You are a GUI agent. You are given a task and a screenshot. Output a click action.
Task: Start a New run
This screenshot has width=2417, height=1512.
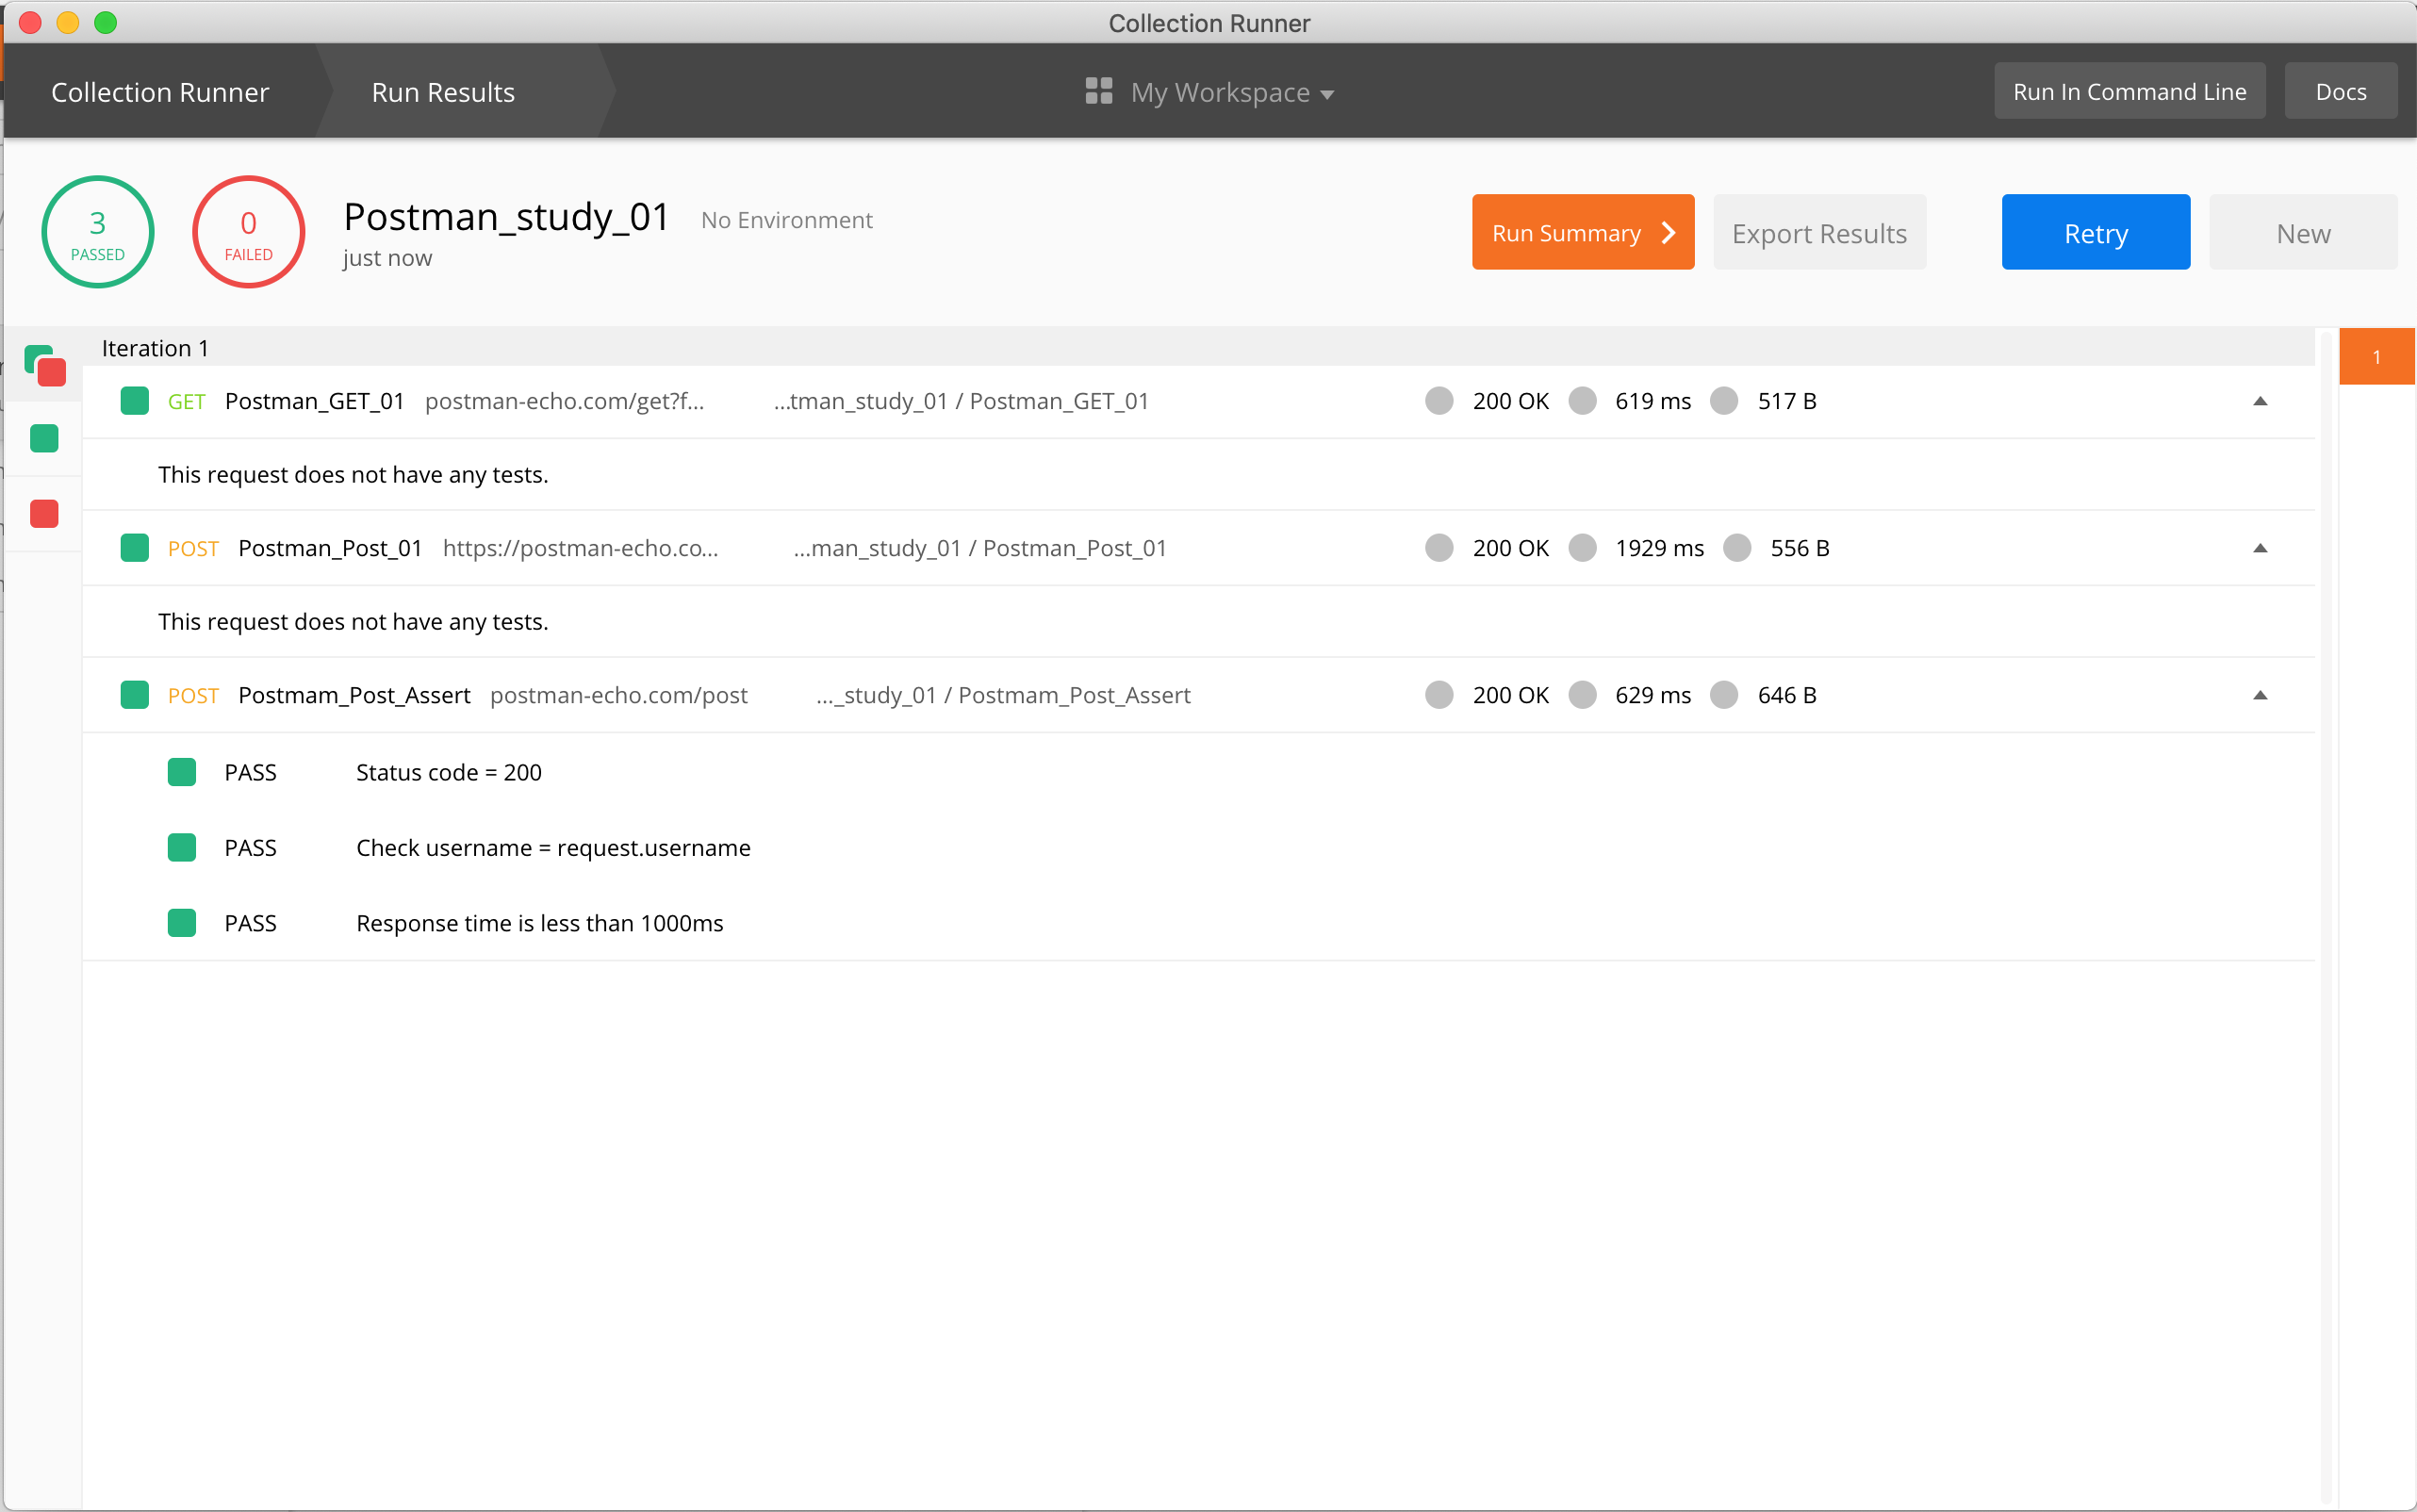tap(2302, 232)
